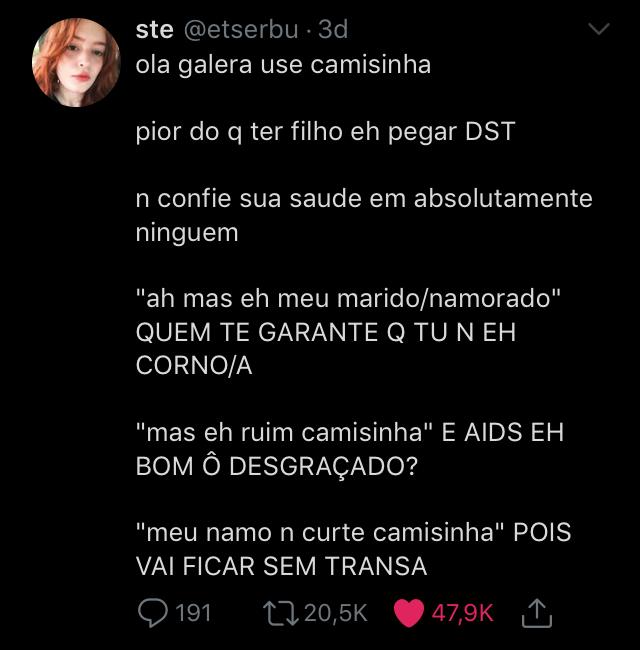Open ste's profile picture

click(x=76, y=62)
